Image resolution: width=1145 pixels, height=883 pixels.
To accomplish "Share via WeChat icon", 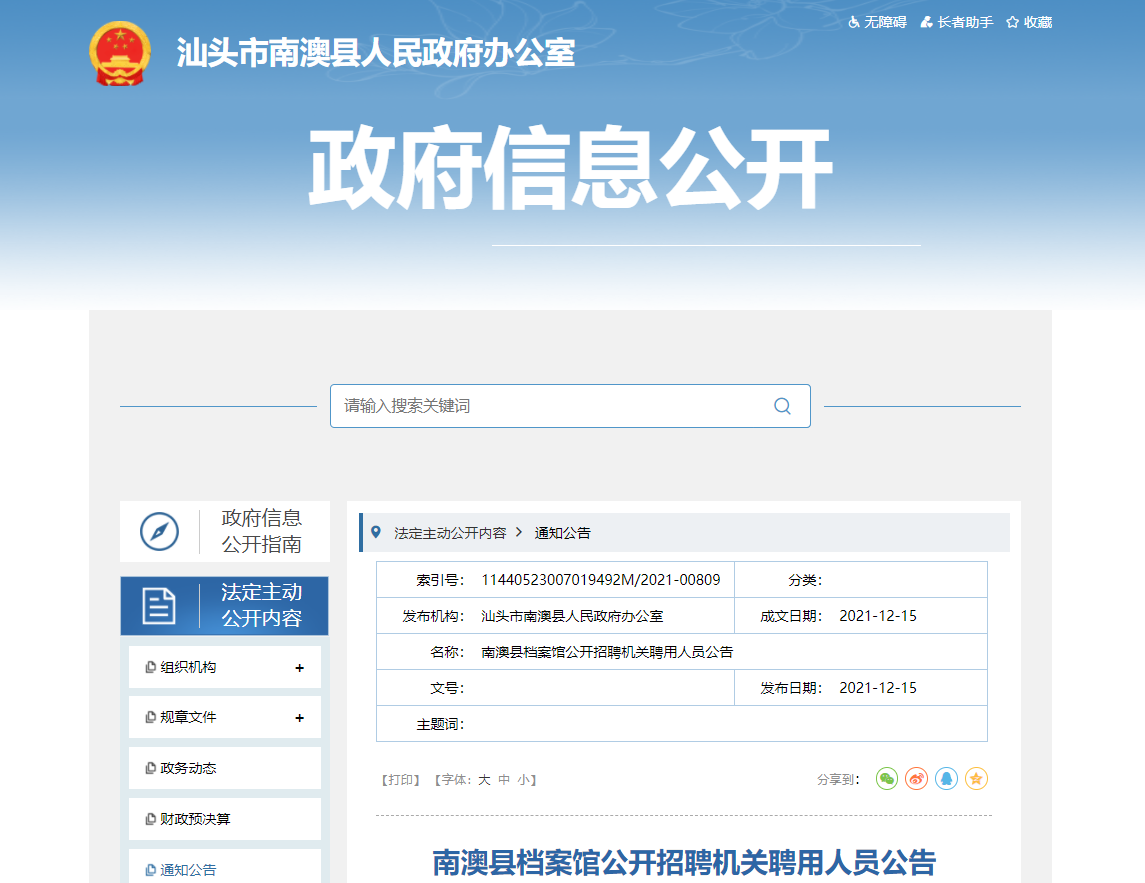I will tap(887, 778).
